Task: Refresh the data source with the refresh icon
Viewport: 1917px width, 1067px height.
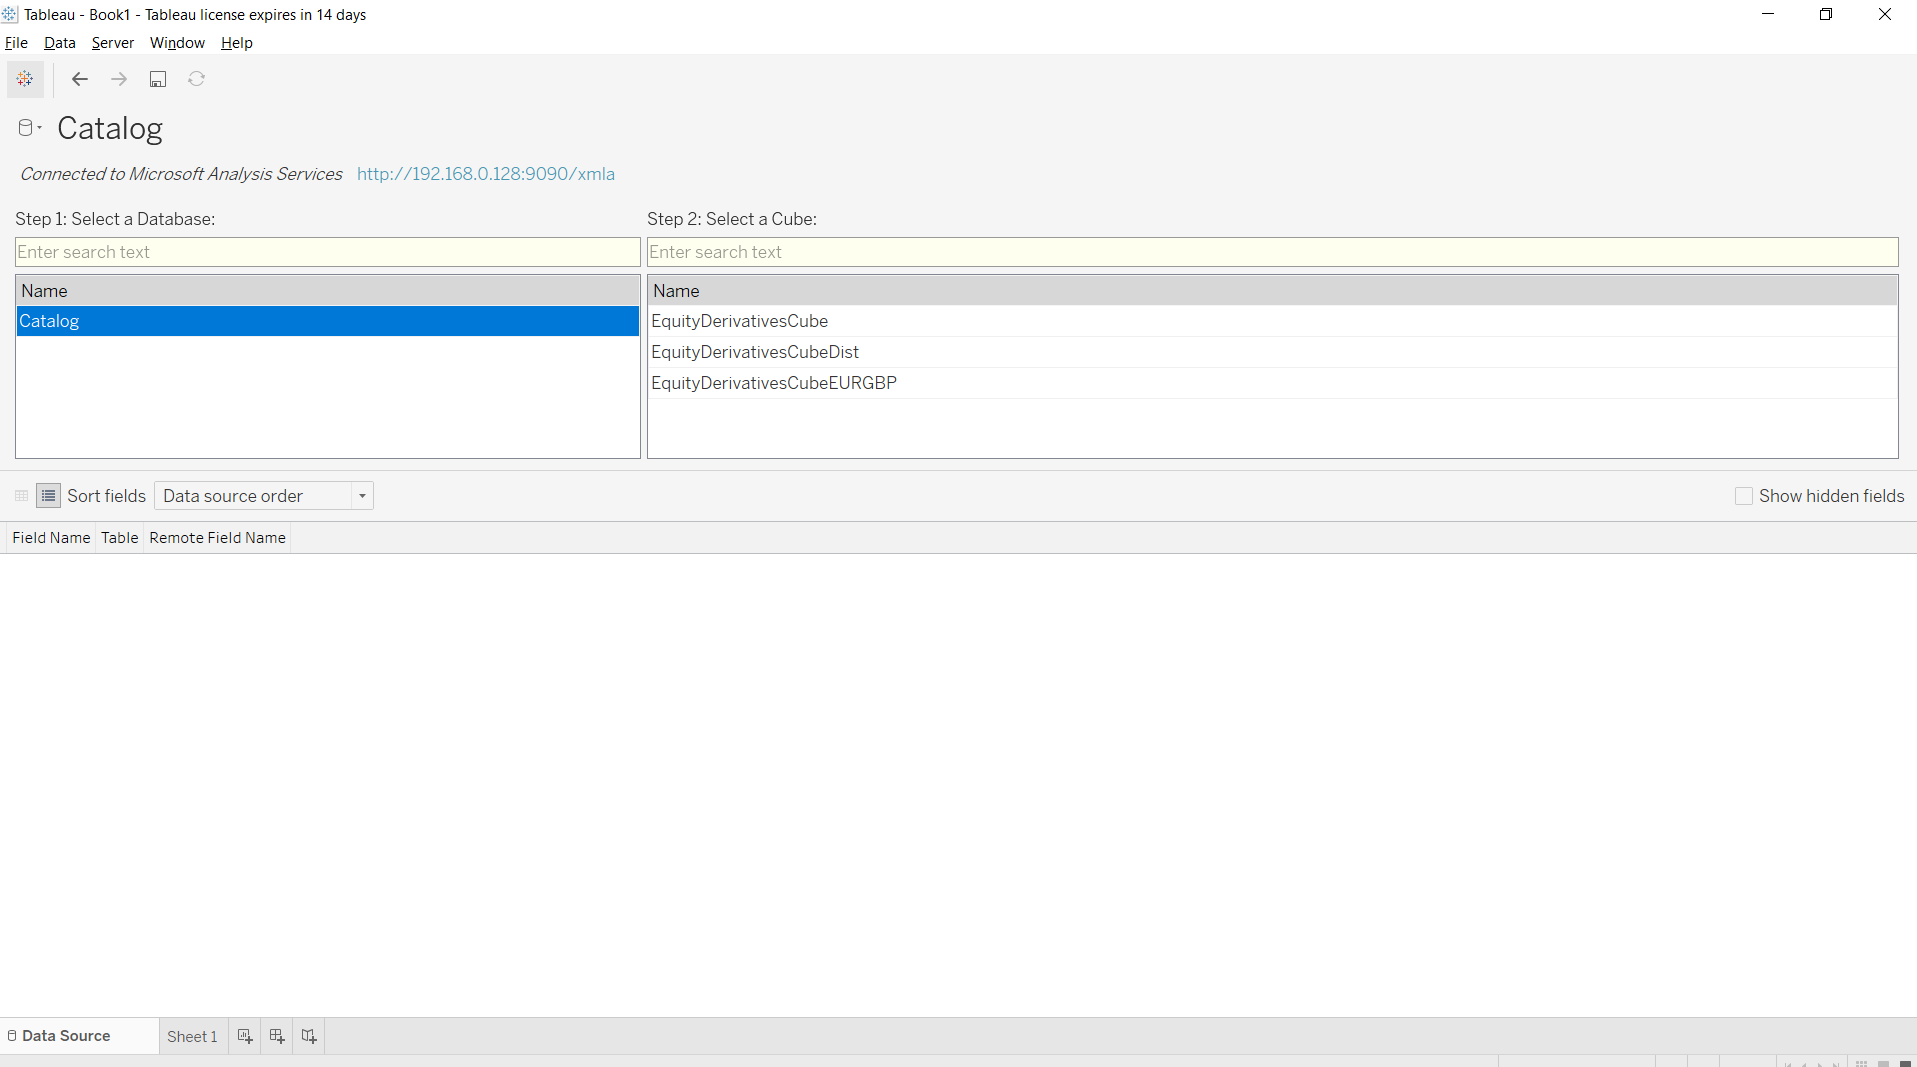Action: tap(196, 79)
